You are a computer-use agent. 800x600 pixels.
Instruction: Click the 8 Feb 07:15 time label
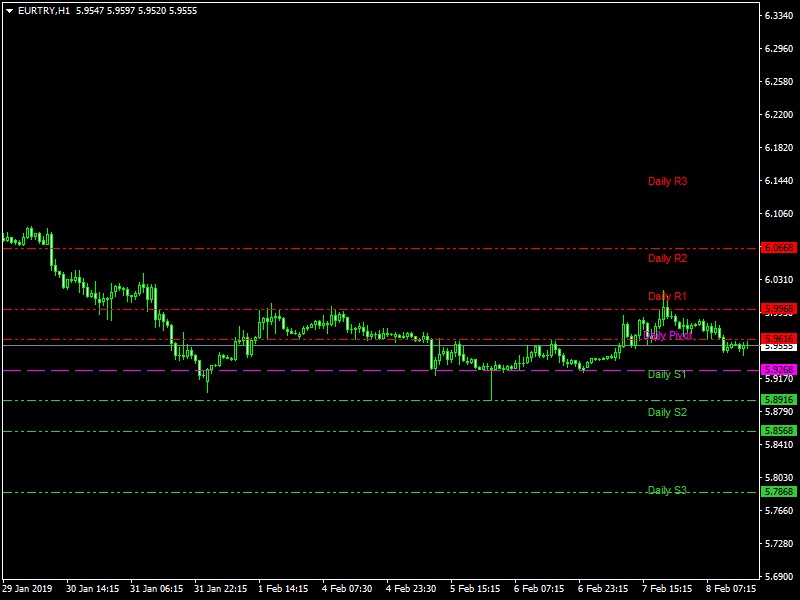click(731, 589)
